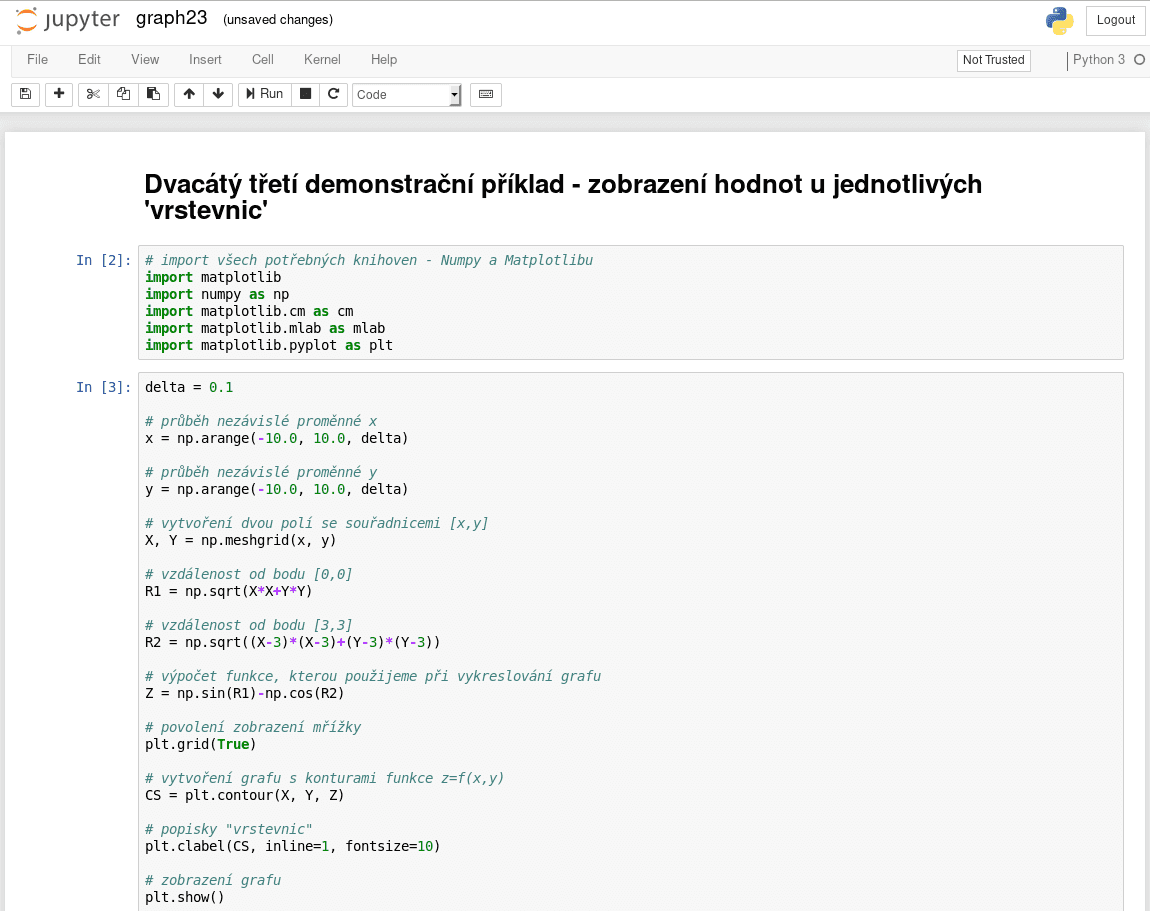Viewport: 1150px width, 911px height.
Task: Open the cell type Code dropdown
Action: click(x=406, y=95)
